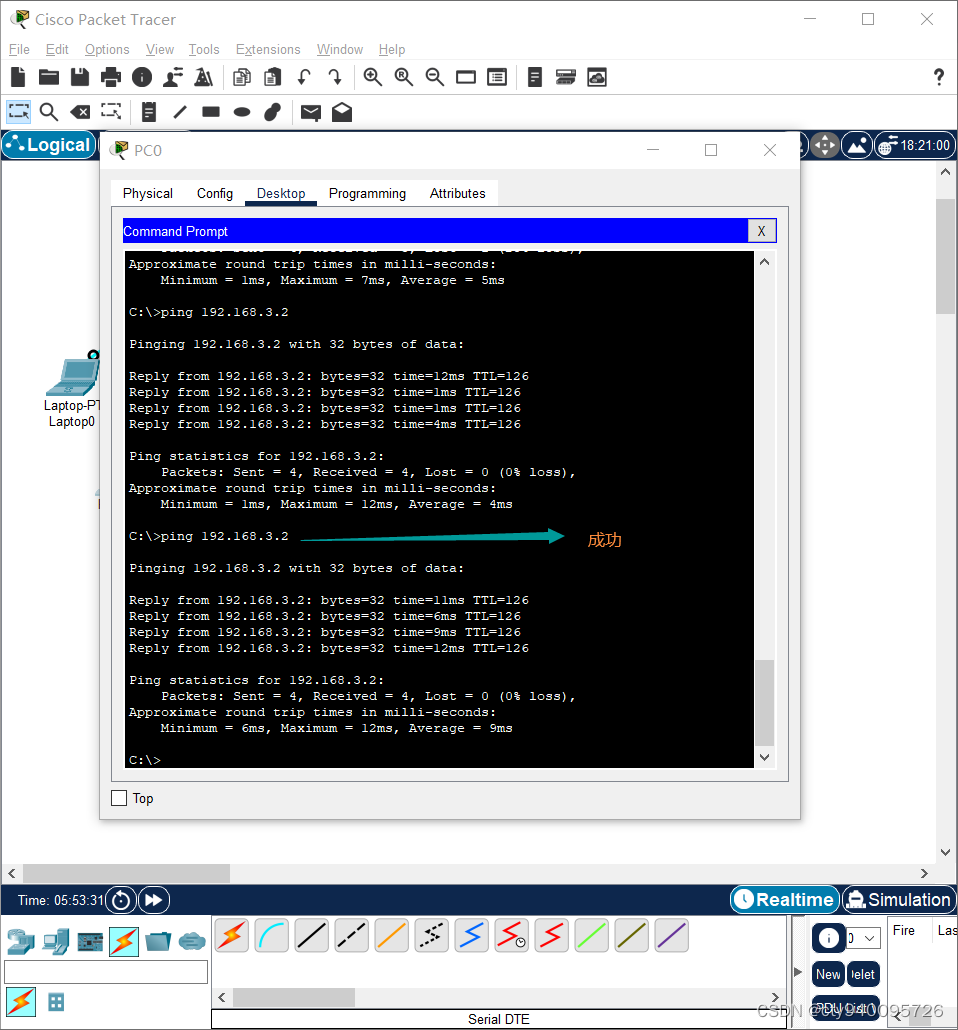Open the Tools menu

[x=204, y=49]
